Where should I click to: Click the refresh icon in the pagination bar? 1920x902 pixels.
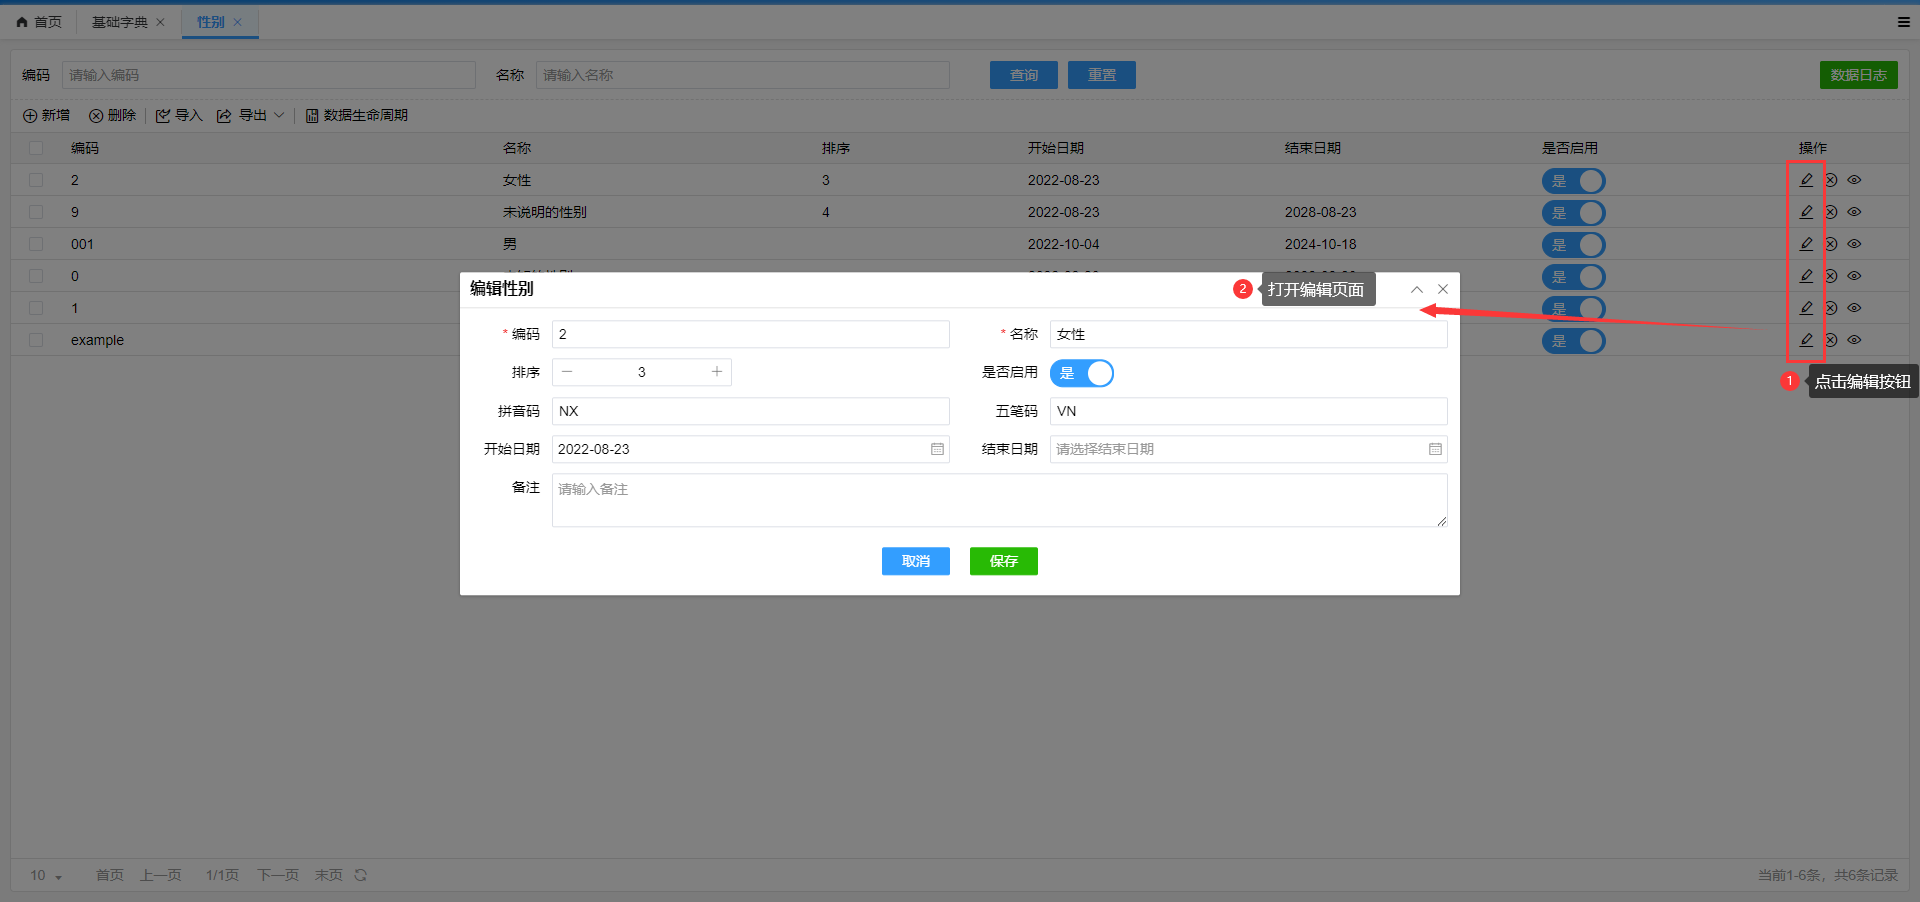(361, 875)
